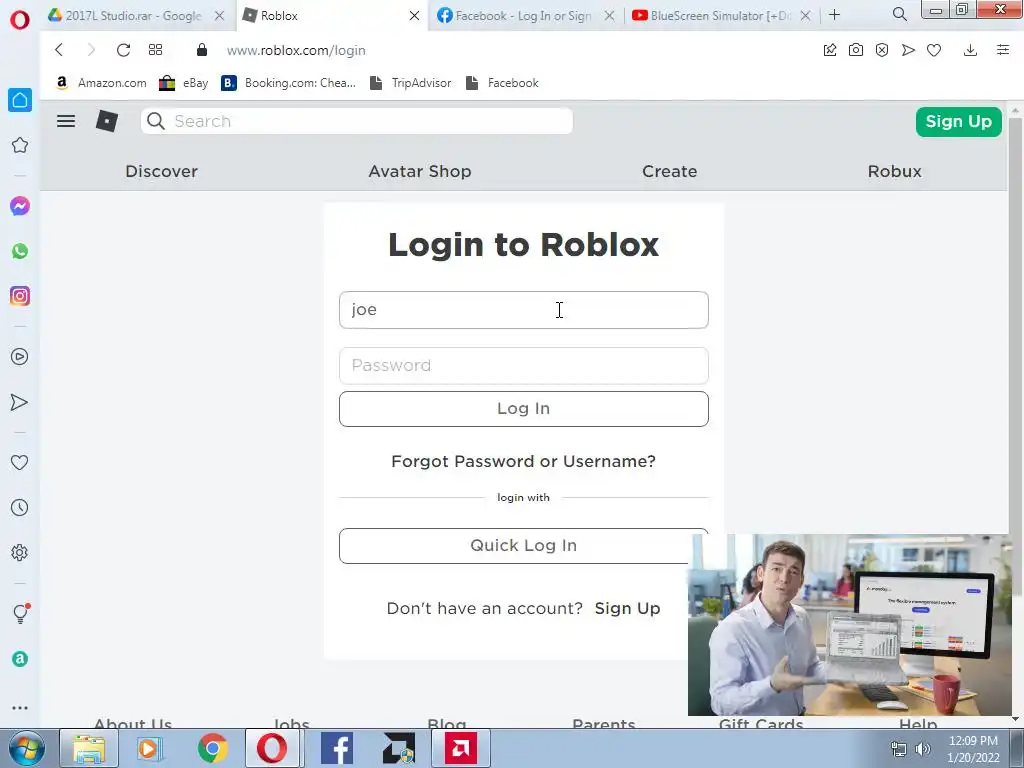Click the video ad thumbnail
1024x768 pixels.
(x=849, y=625)
